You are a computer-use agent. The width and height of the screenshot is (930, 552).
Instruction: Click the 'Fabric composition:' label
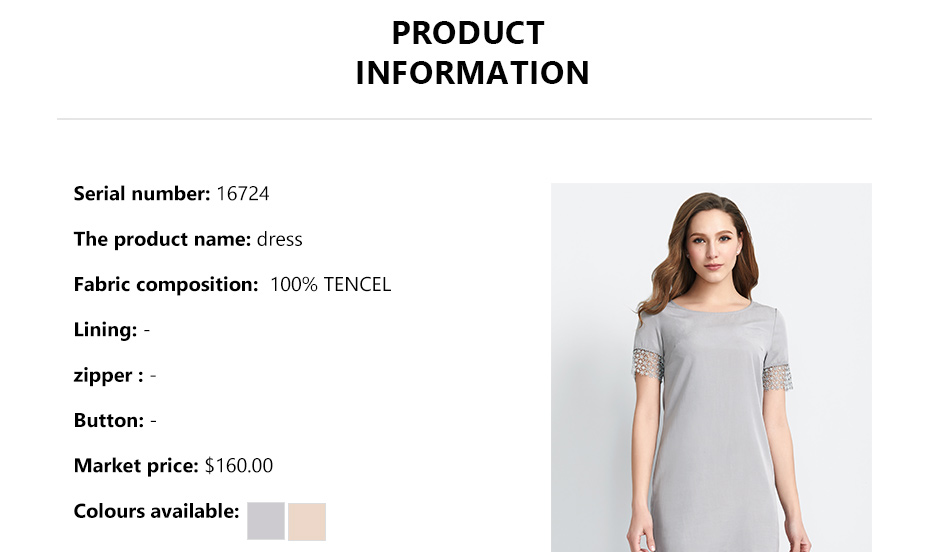click(166, 285)
